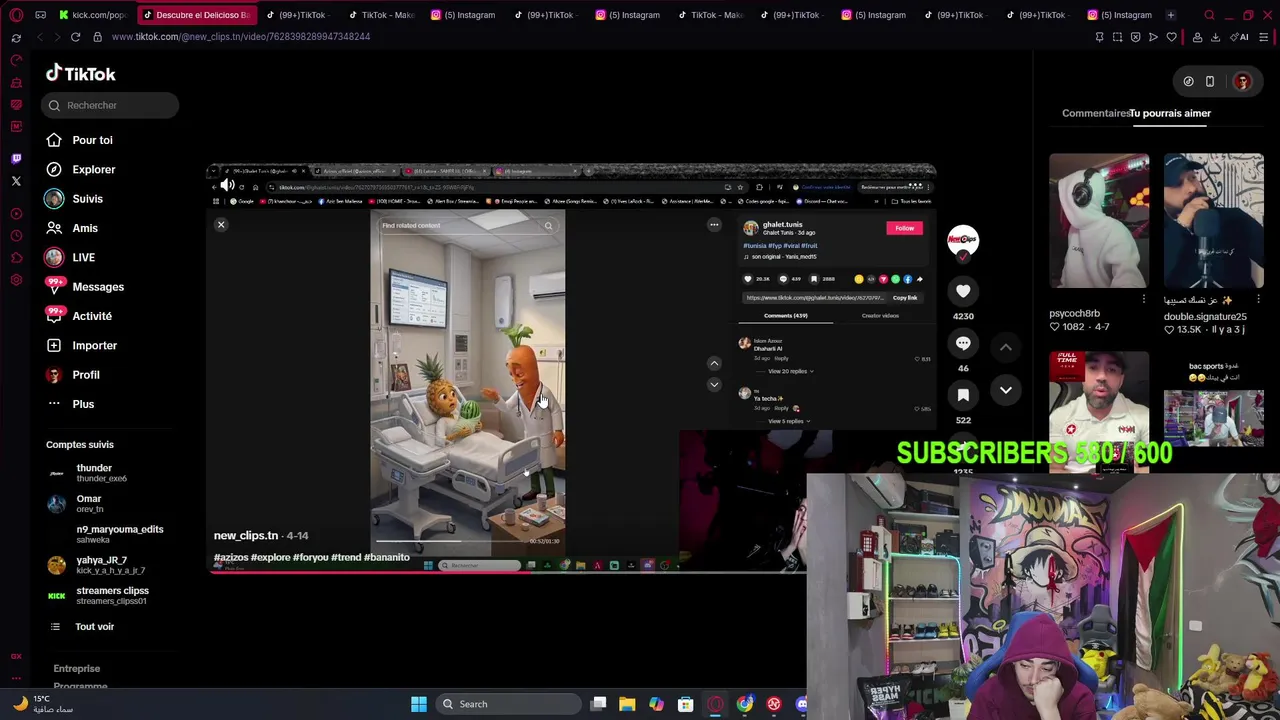
Task: Like the video with heart showing 4230
Action: 963,291
